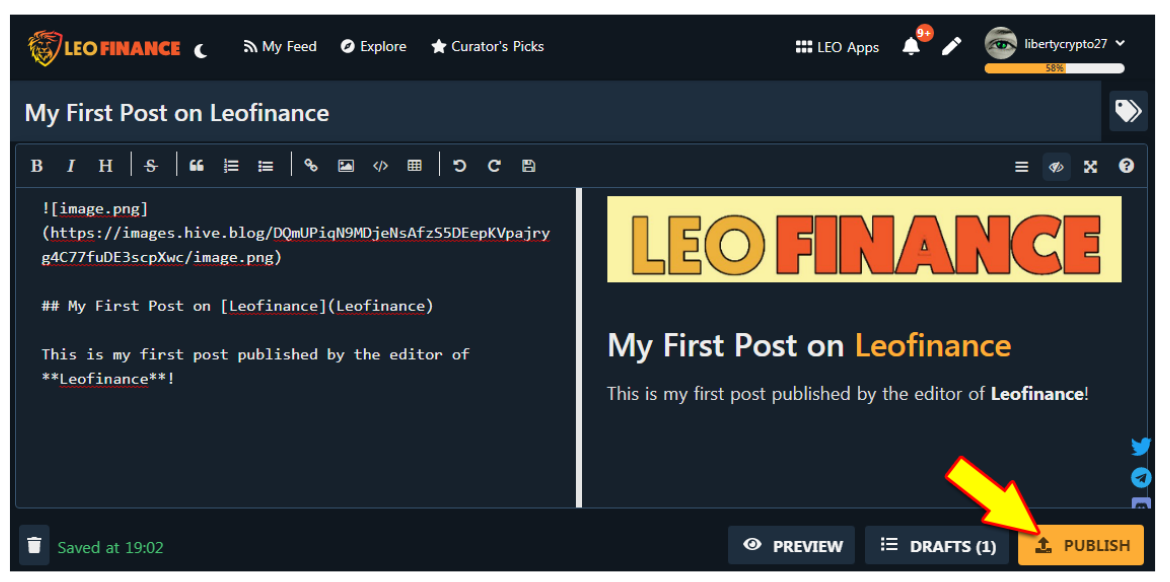Screen dimensions: 1170x582
Task: Click the pencil write-post icon
Action: click(951, 46)
